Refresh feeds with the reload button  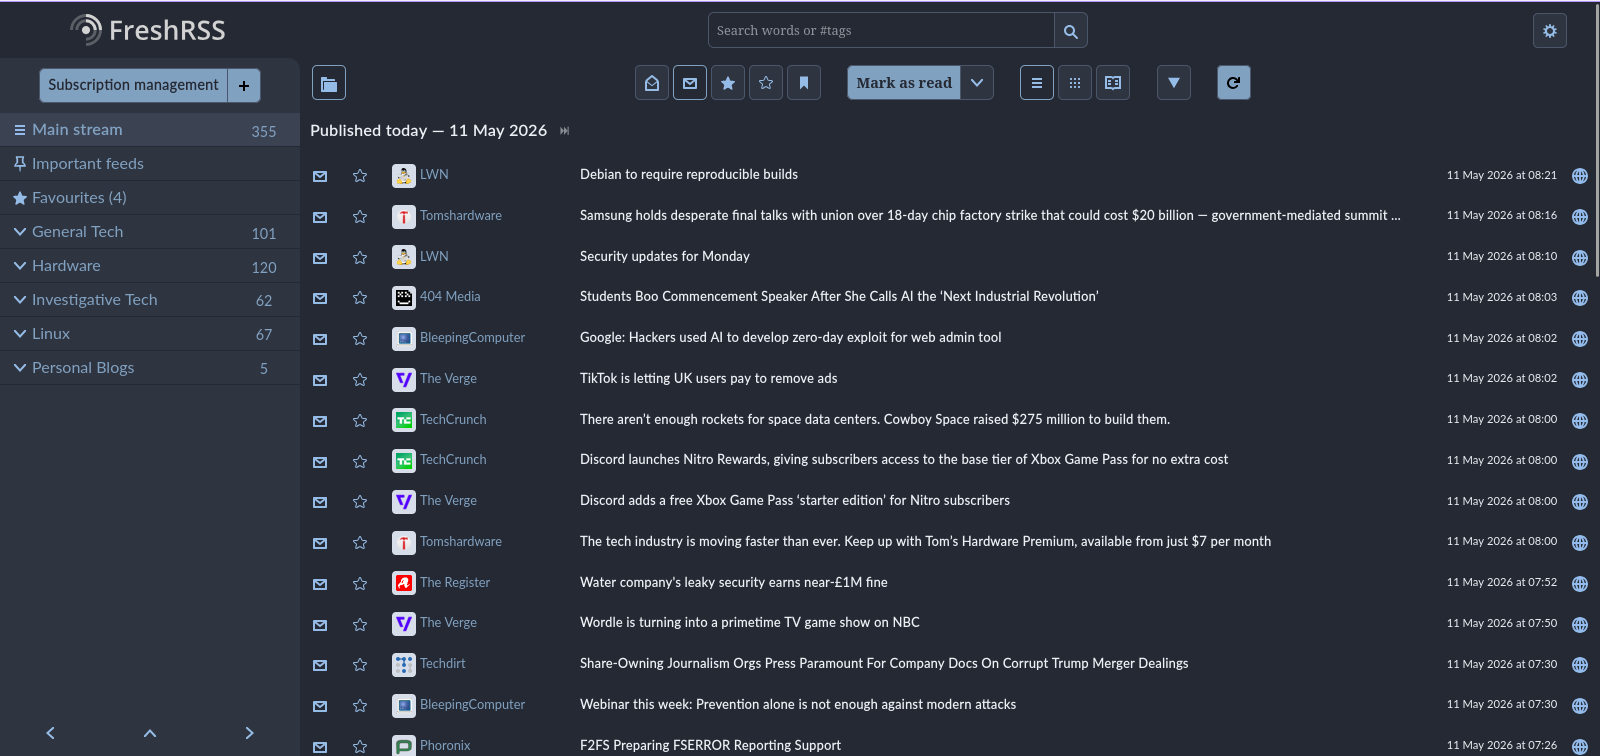point(1234,83)
